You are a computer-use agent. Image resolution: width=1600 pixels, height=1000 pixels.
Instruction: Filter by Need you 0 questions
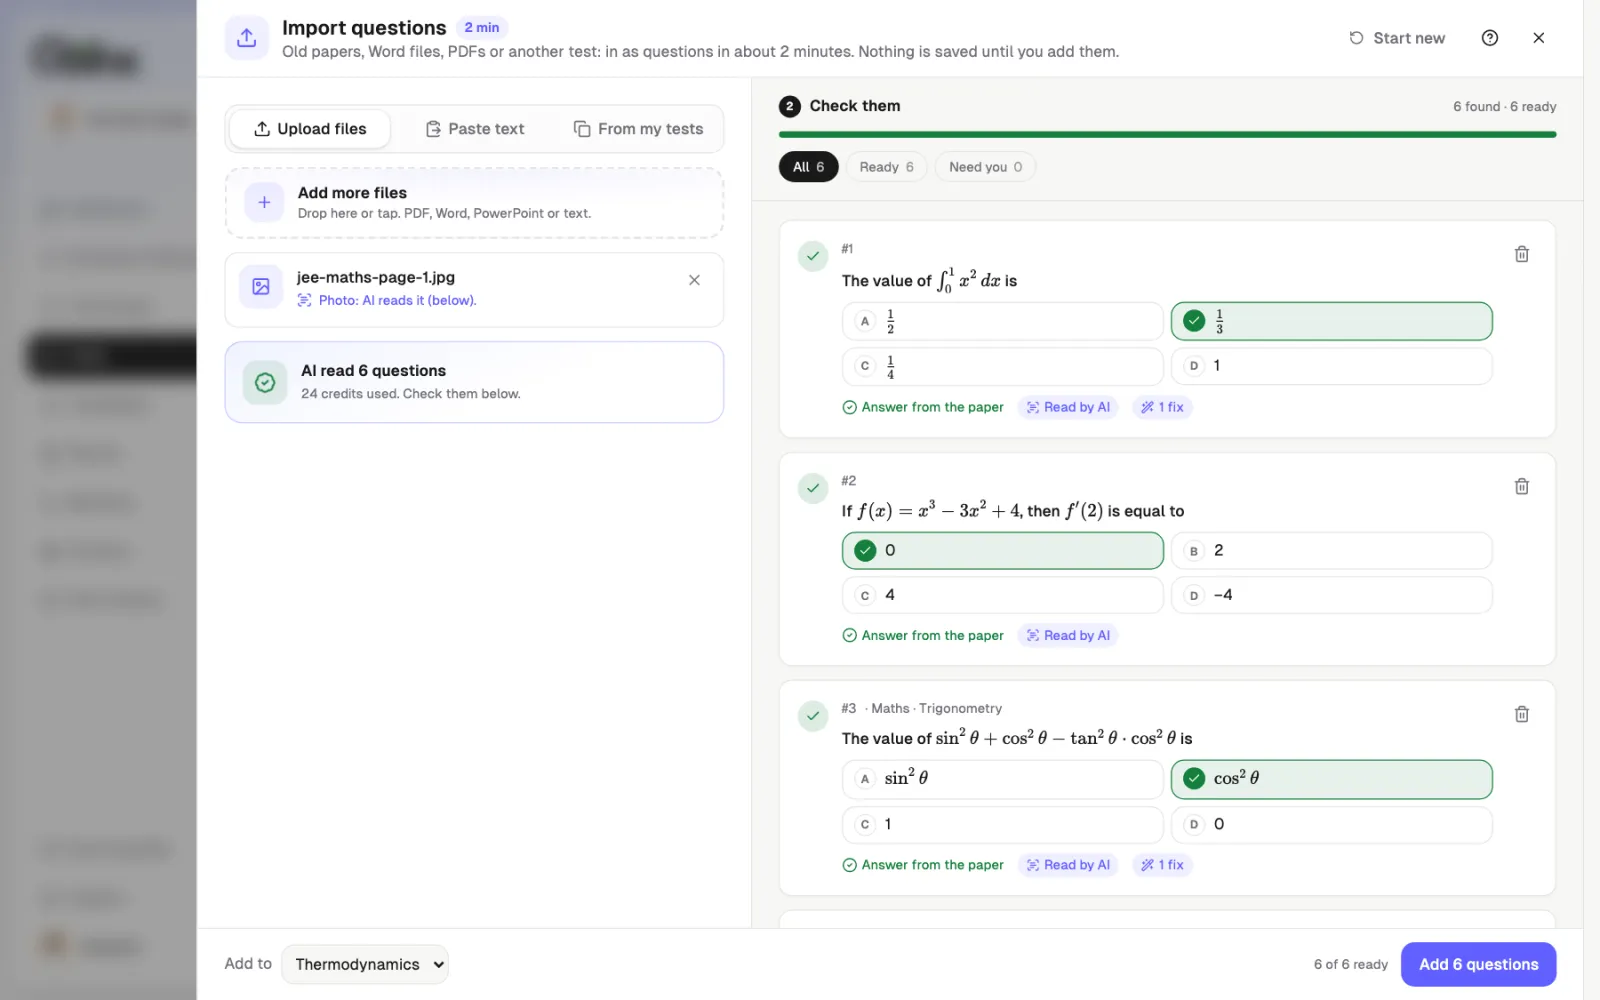pyautogui.click(x=985, y=167)
